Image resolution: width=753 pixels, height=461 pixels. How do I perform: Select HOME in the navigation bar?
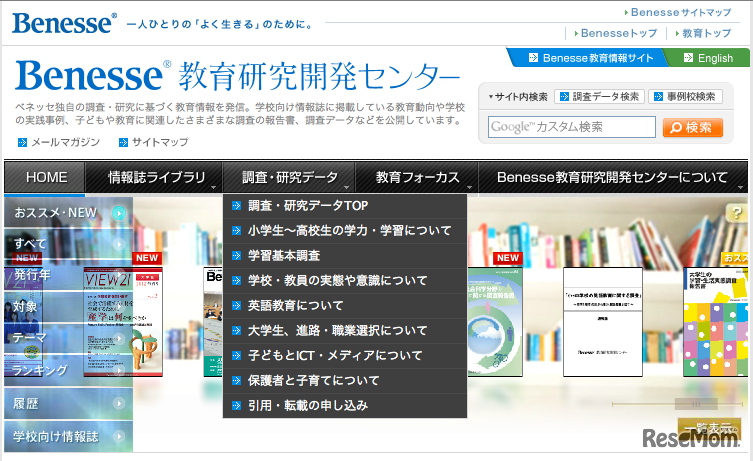click(x=46, y=177)
